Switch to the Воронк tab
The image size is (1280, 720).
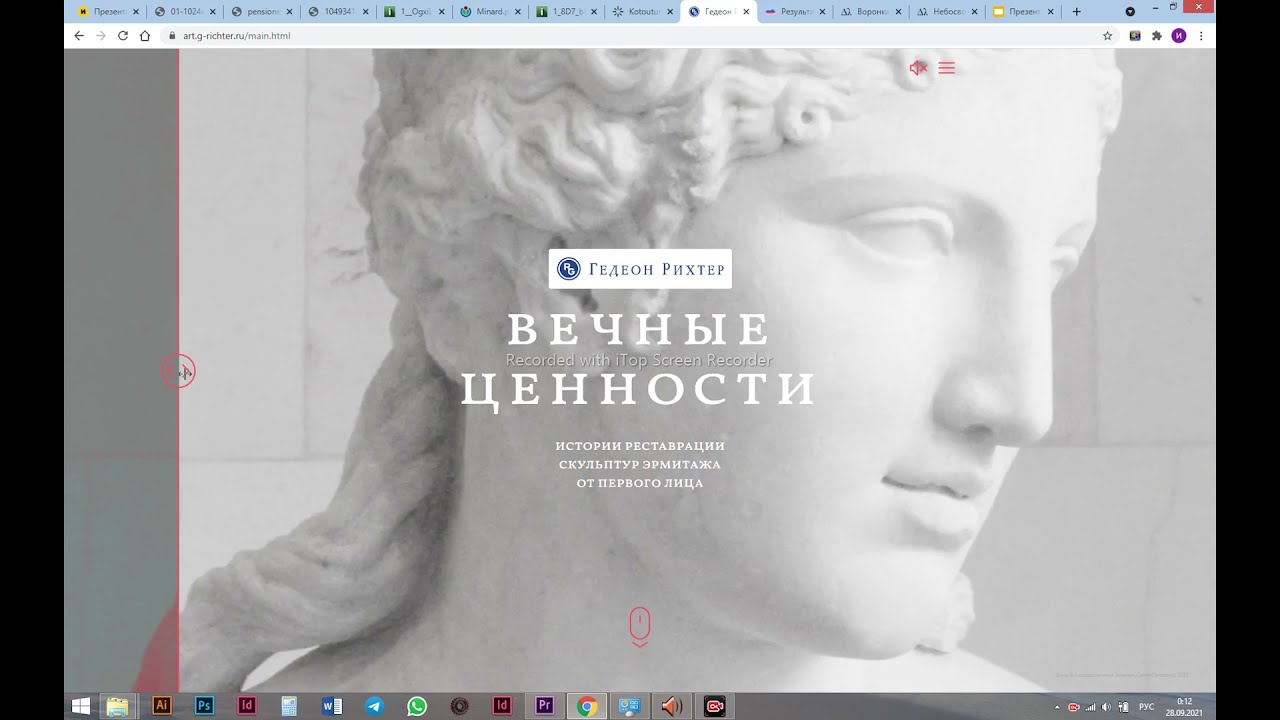pyautogui.click(x=869, y=12)
